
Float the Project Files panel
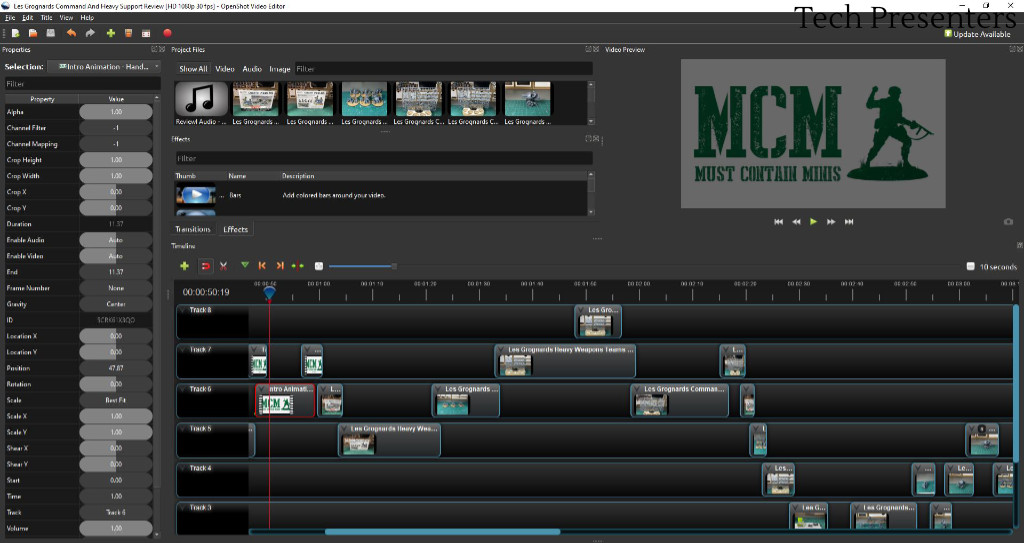pos(588,49)
